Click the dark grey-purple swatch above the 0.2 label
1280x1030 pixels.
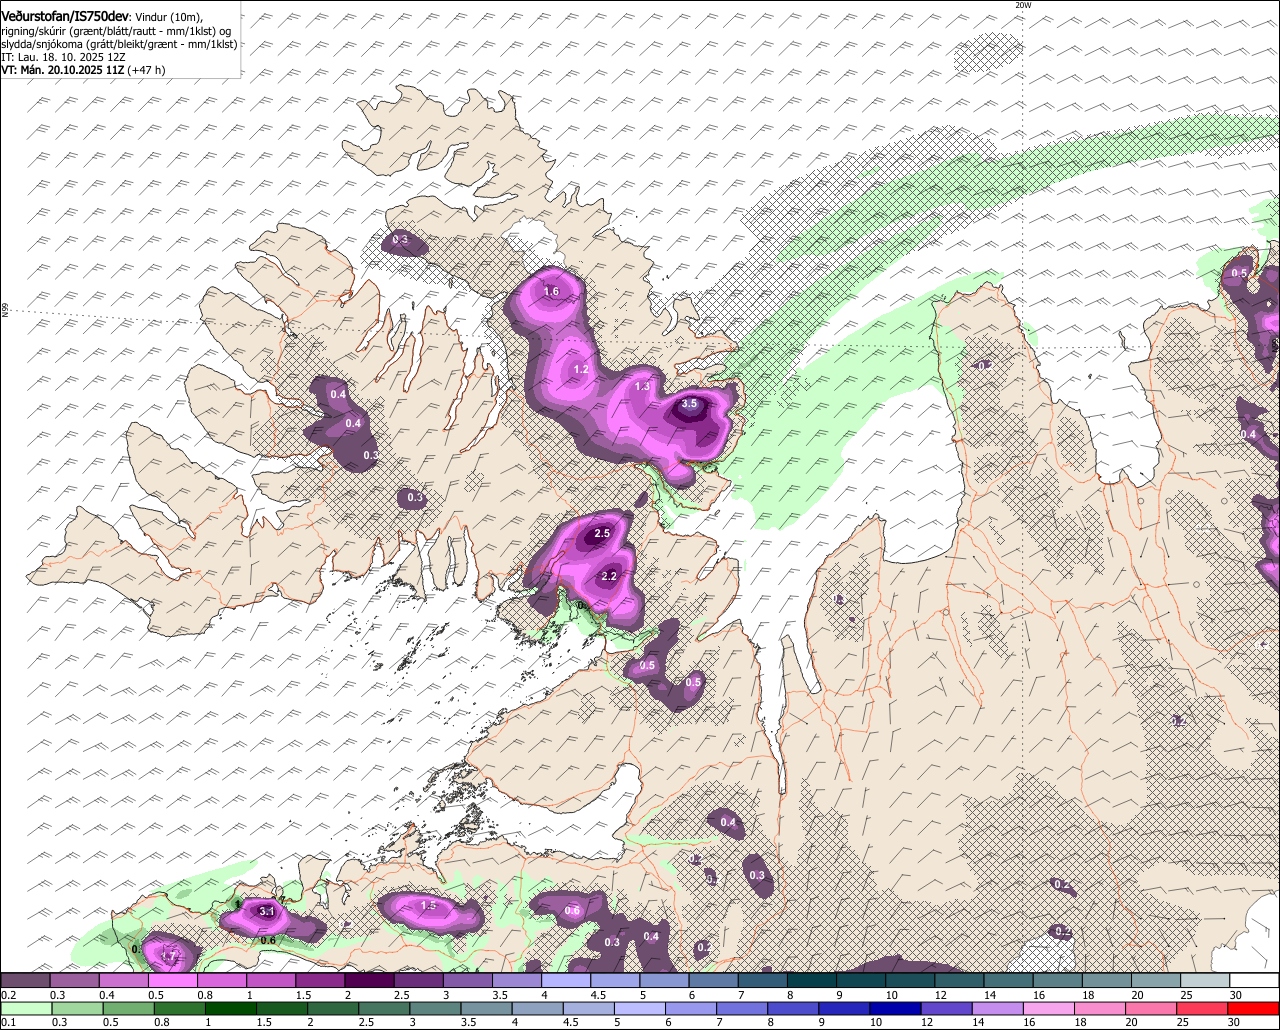point(25,980)
